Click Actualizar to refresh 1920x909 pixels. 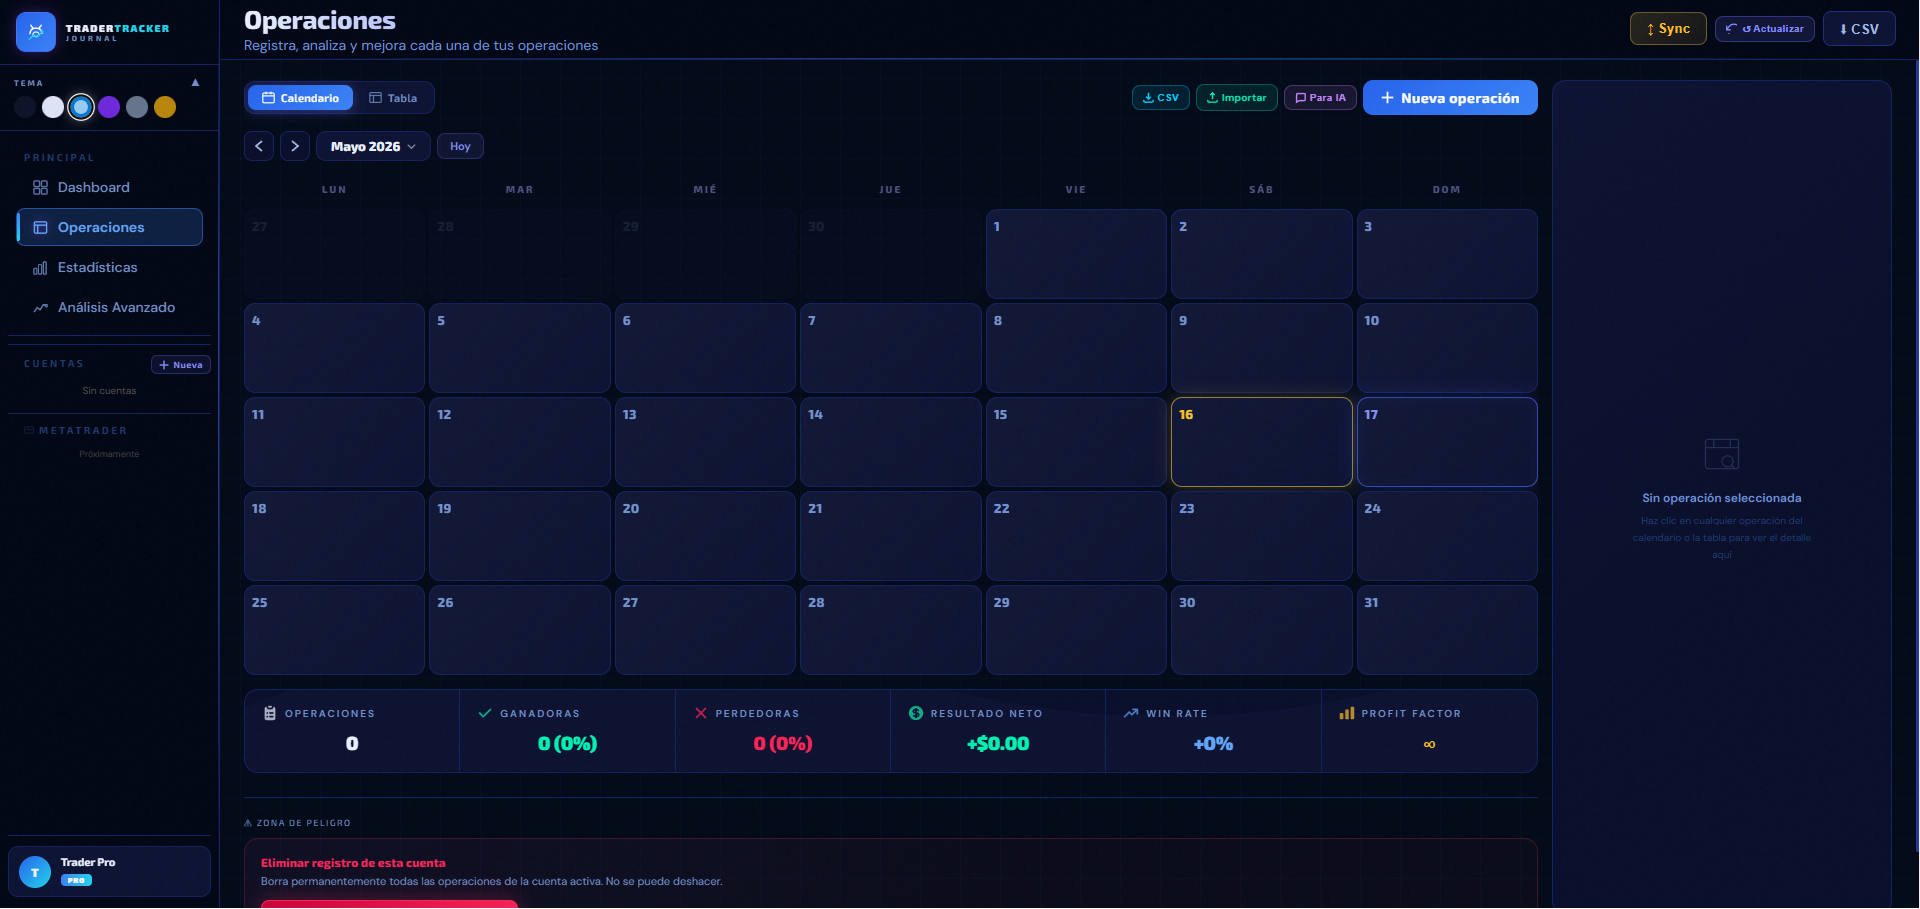click(1765, 29)
